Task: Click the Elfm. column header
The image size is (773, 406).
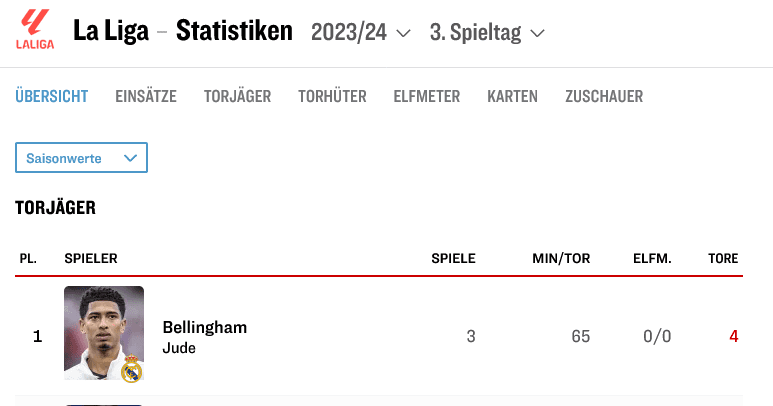Action: pyautogui.click(x=652, y=258)
